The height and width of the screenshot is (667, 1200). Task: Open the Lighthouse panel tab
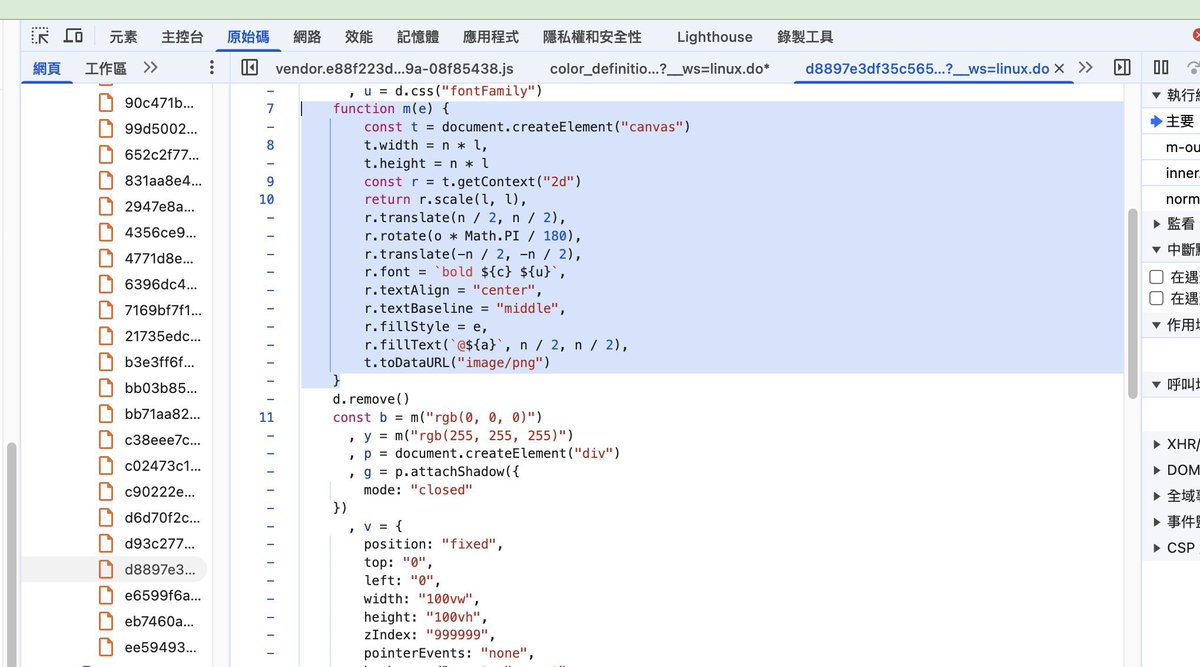pyautogui.click(x=714, y=37)
